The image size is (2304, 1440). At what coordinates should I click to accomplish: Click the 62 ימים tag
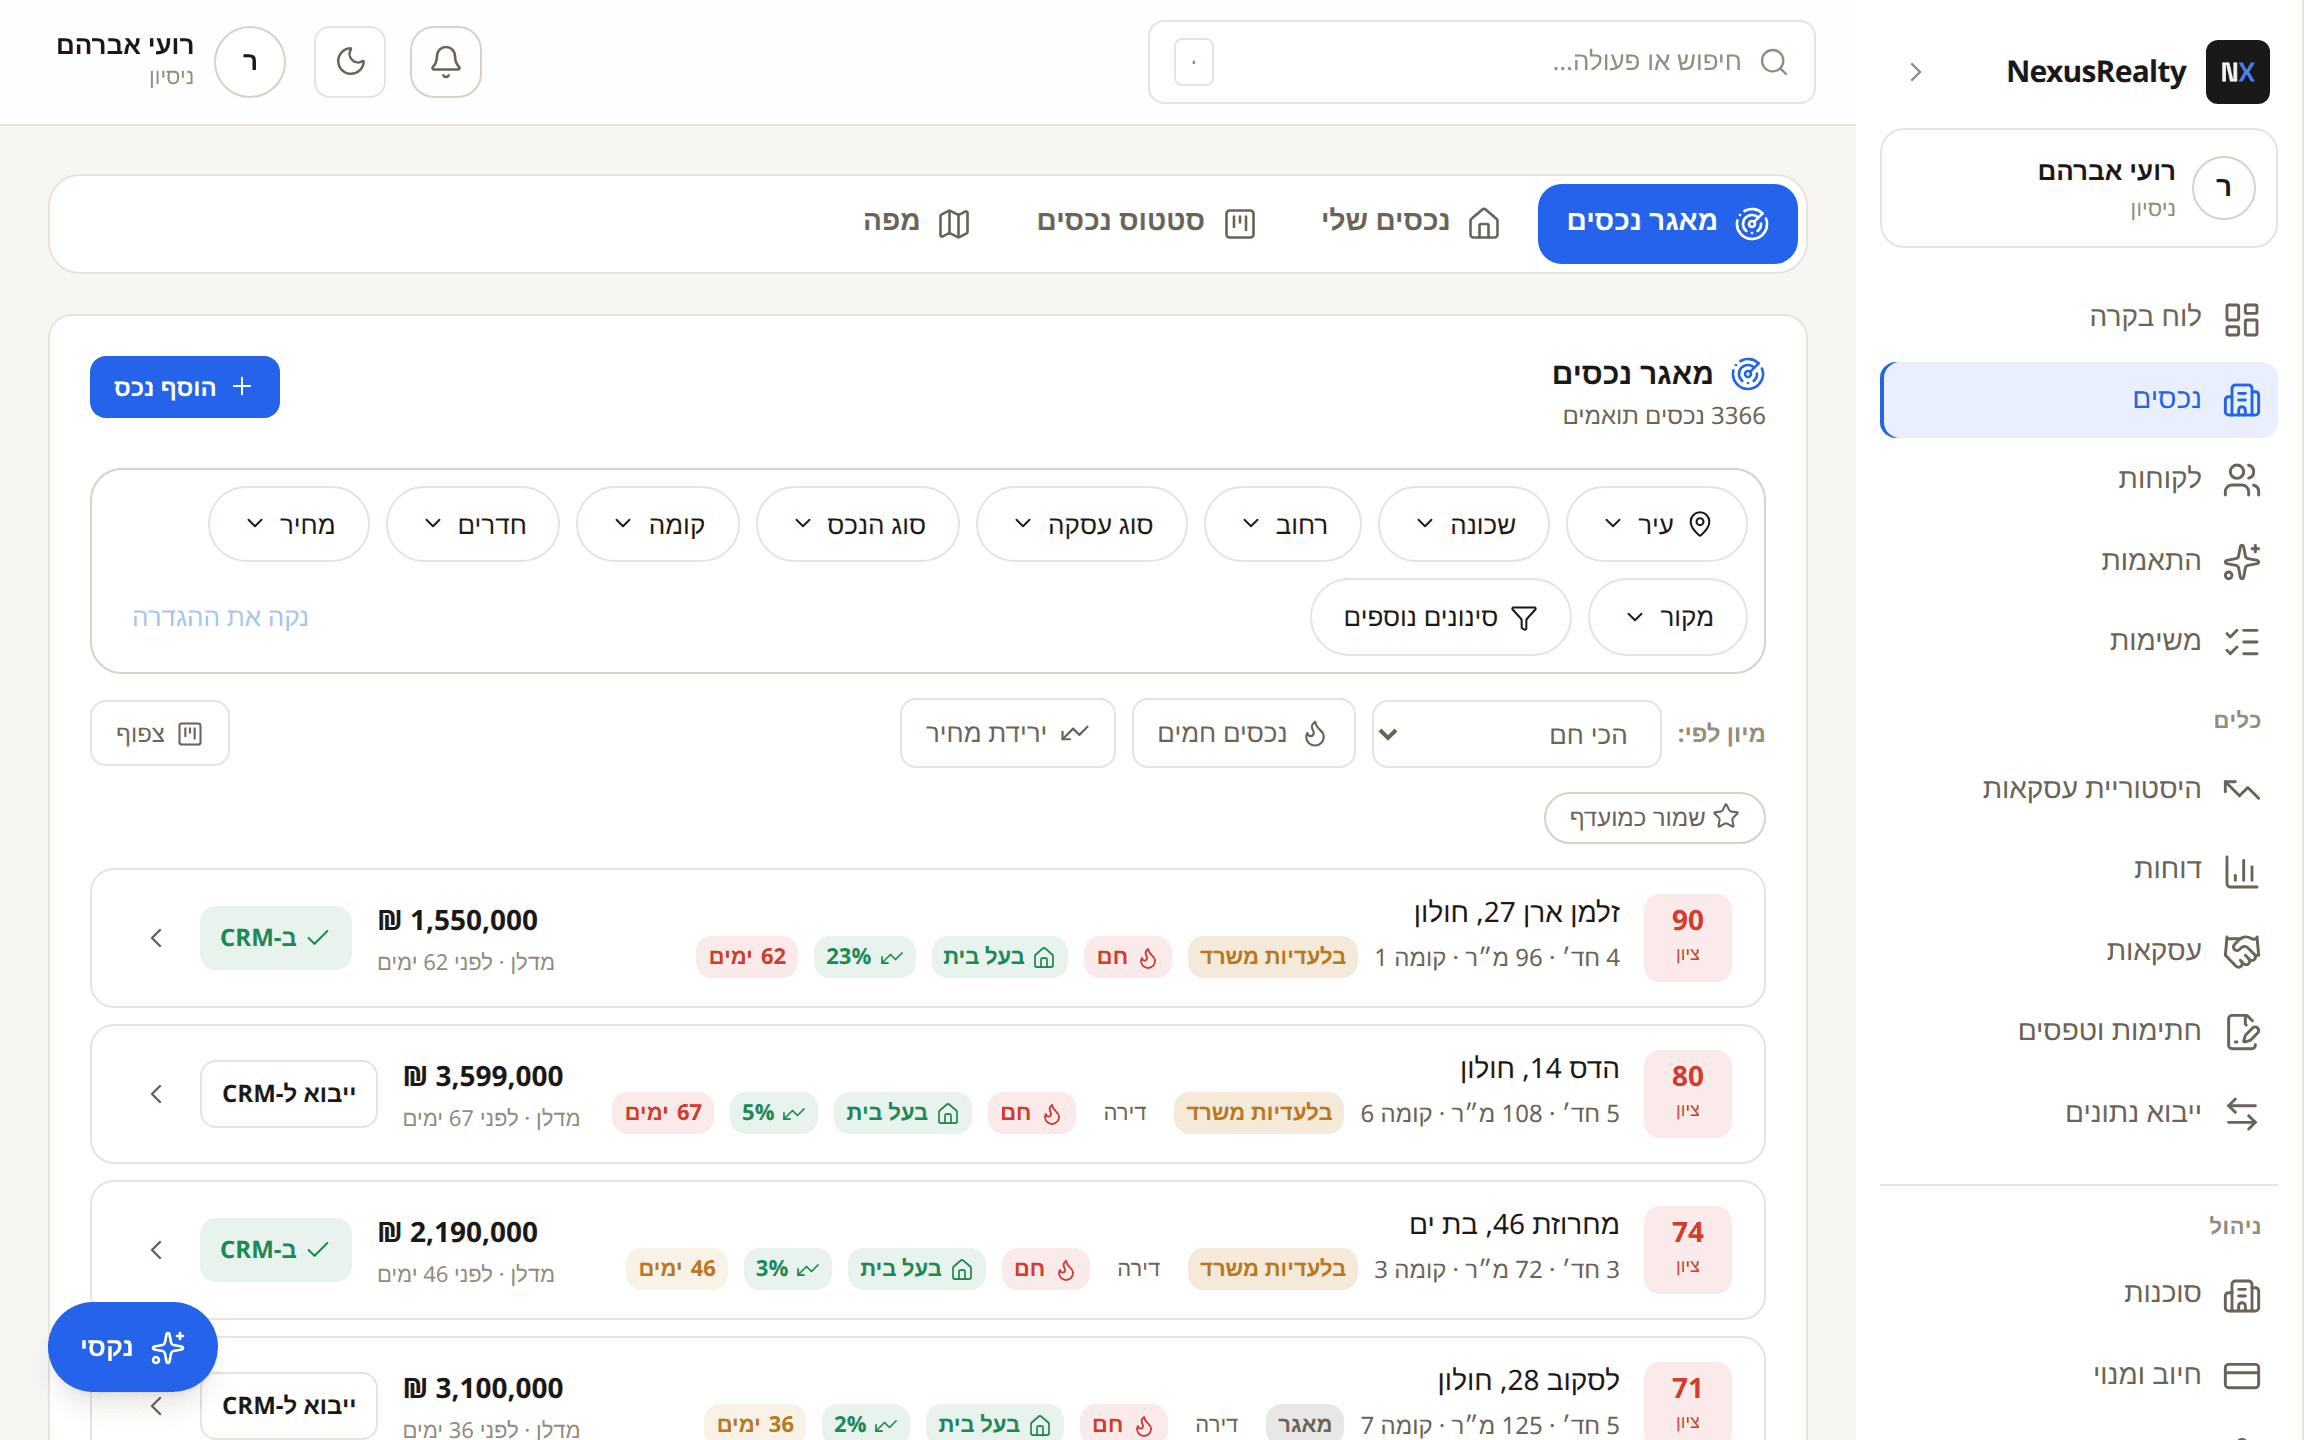[x=747, y=957]
